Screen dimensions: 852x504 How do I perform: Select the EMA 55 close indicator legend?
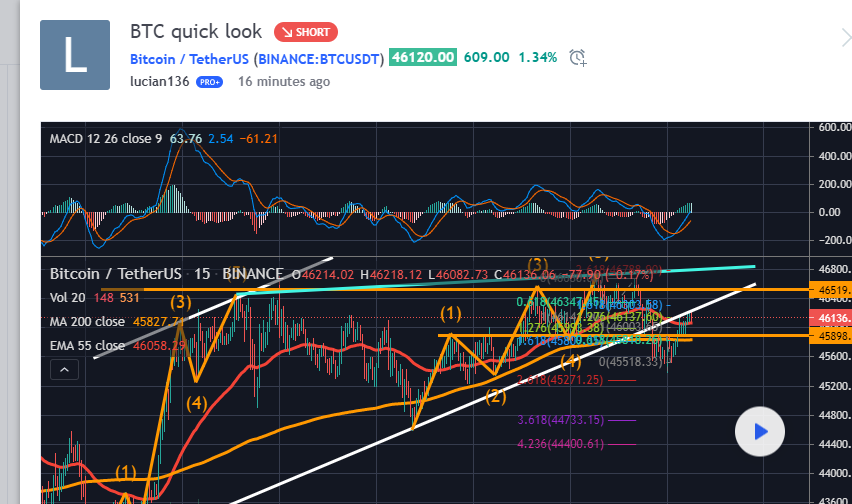[x=88, y=345]
